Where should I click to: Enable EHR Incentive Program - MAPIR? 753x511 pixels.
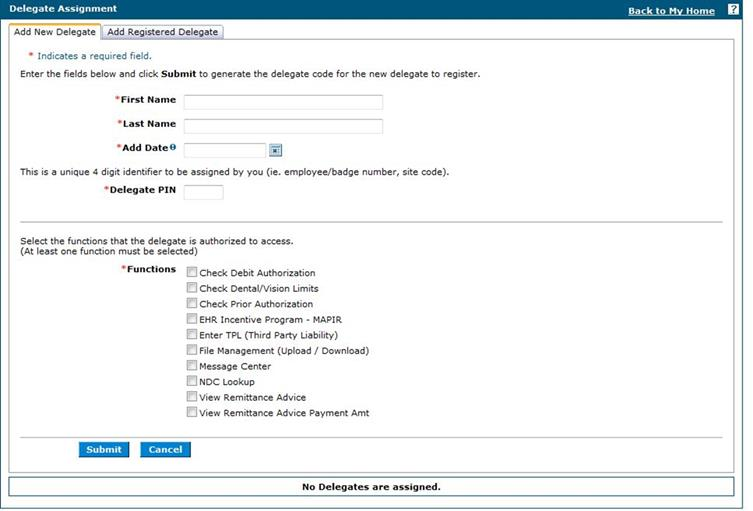(192, 319)
